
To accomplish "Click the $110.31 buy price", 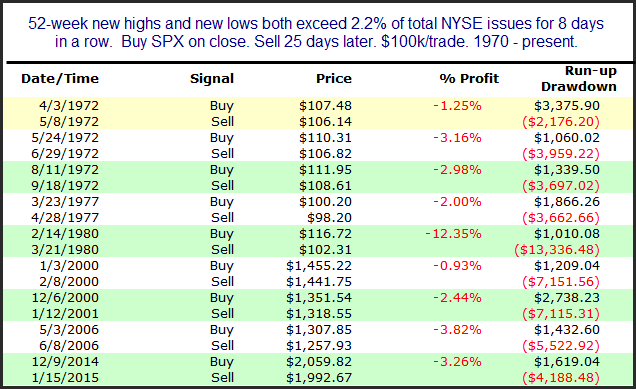I will point(325,138).
